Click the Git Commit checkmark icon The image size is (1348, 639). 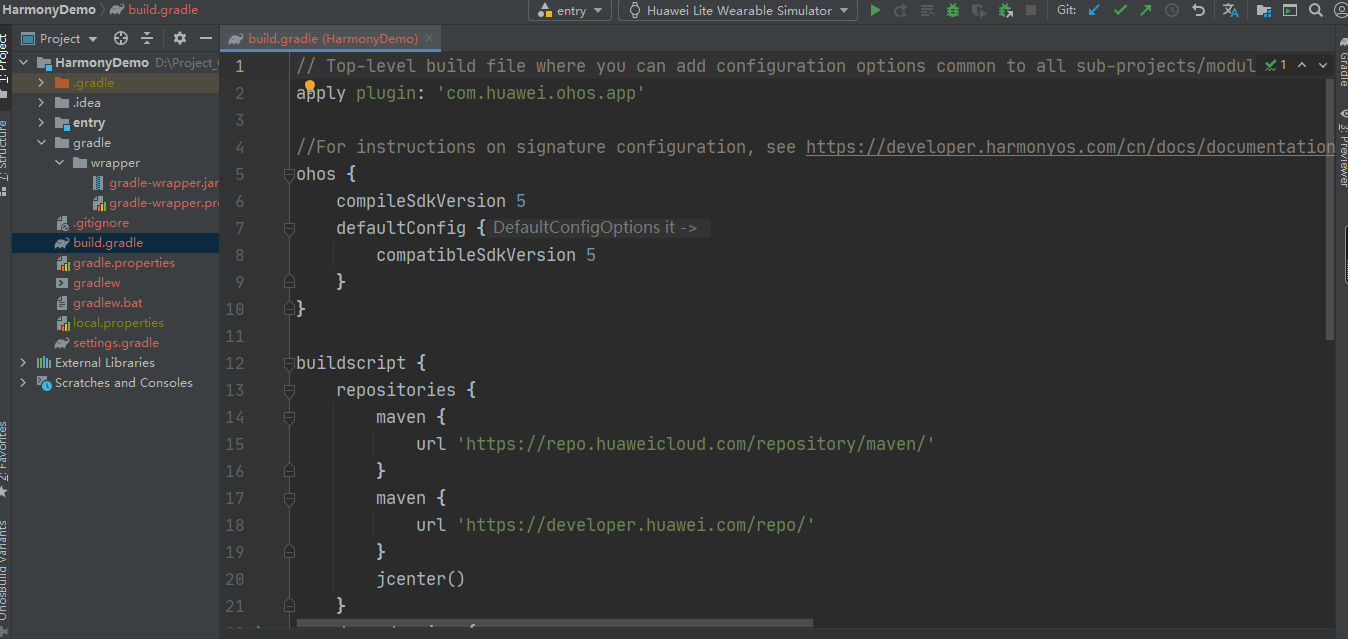(1120, 11)
